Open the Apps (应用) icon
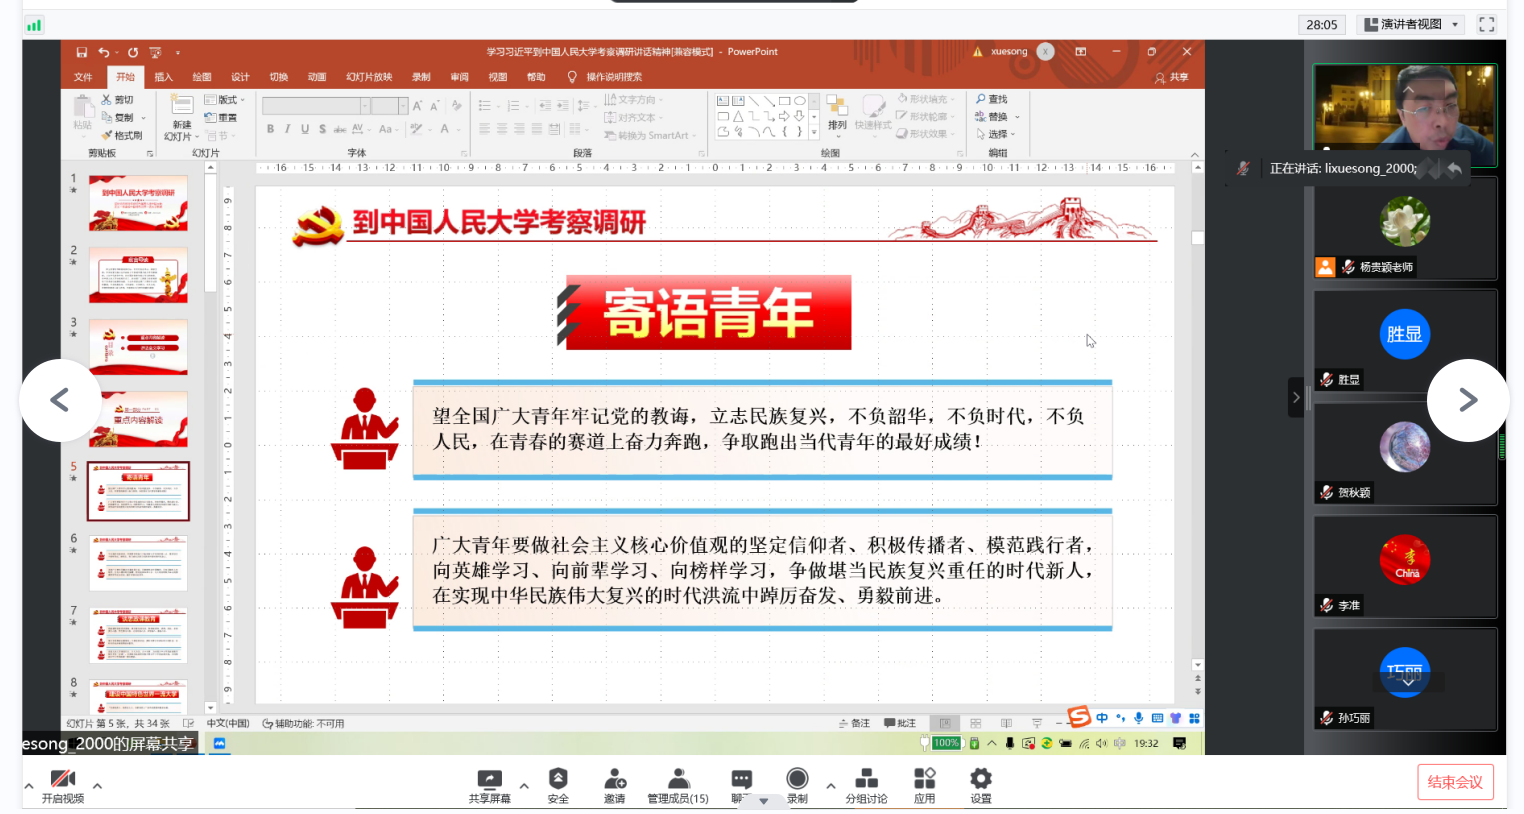Viewport: 1524px width, 814px height. click(924, 780)
